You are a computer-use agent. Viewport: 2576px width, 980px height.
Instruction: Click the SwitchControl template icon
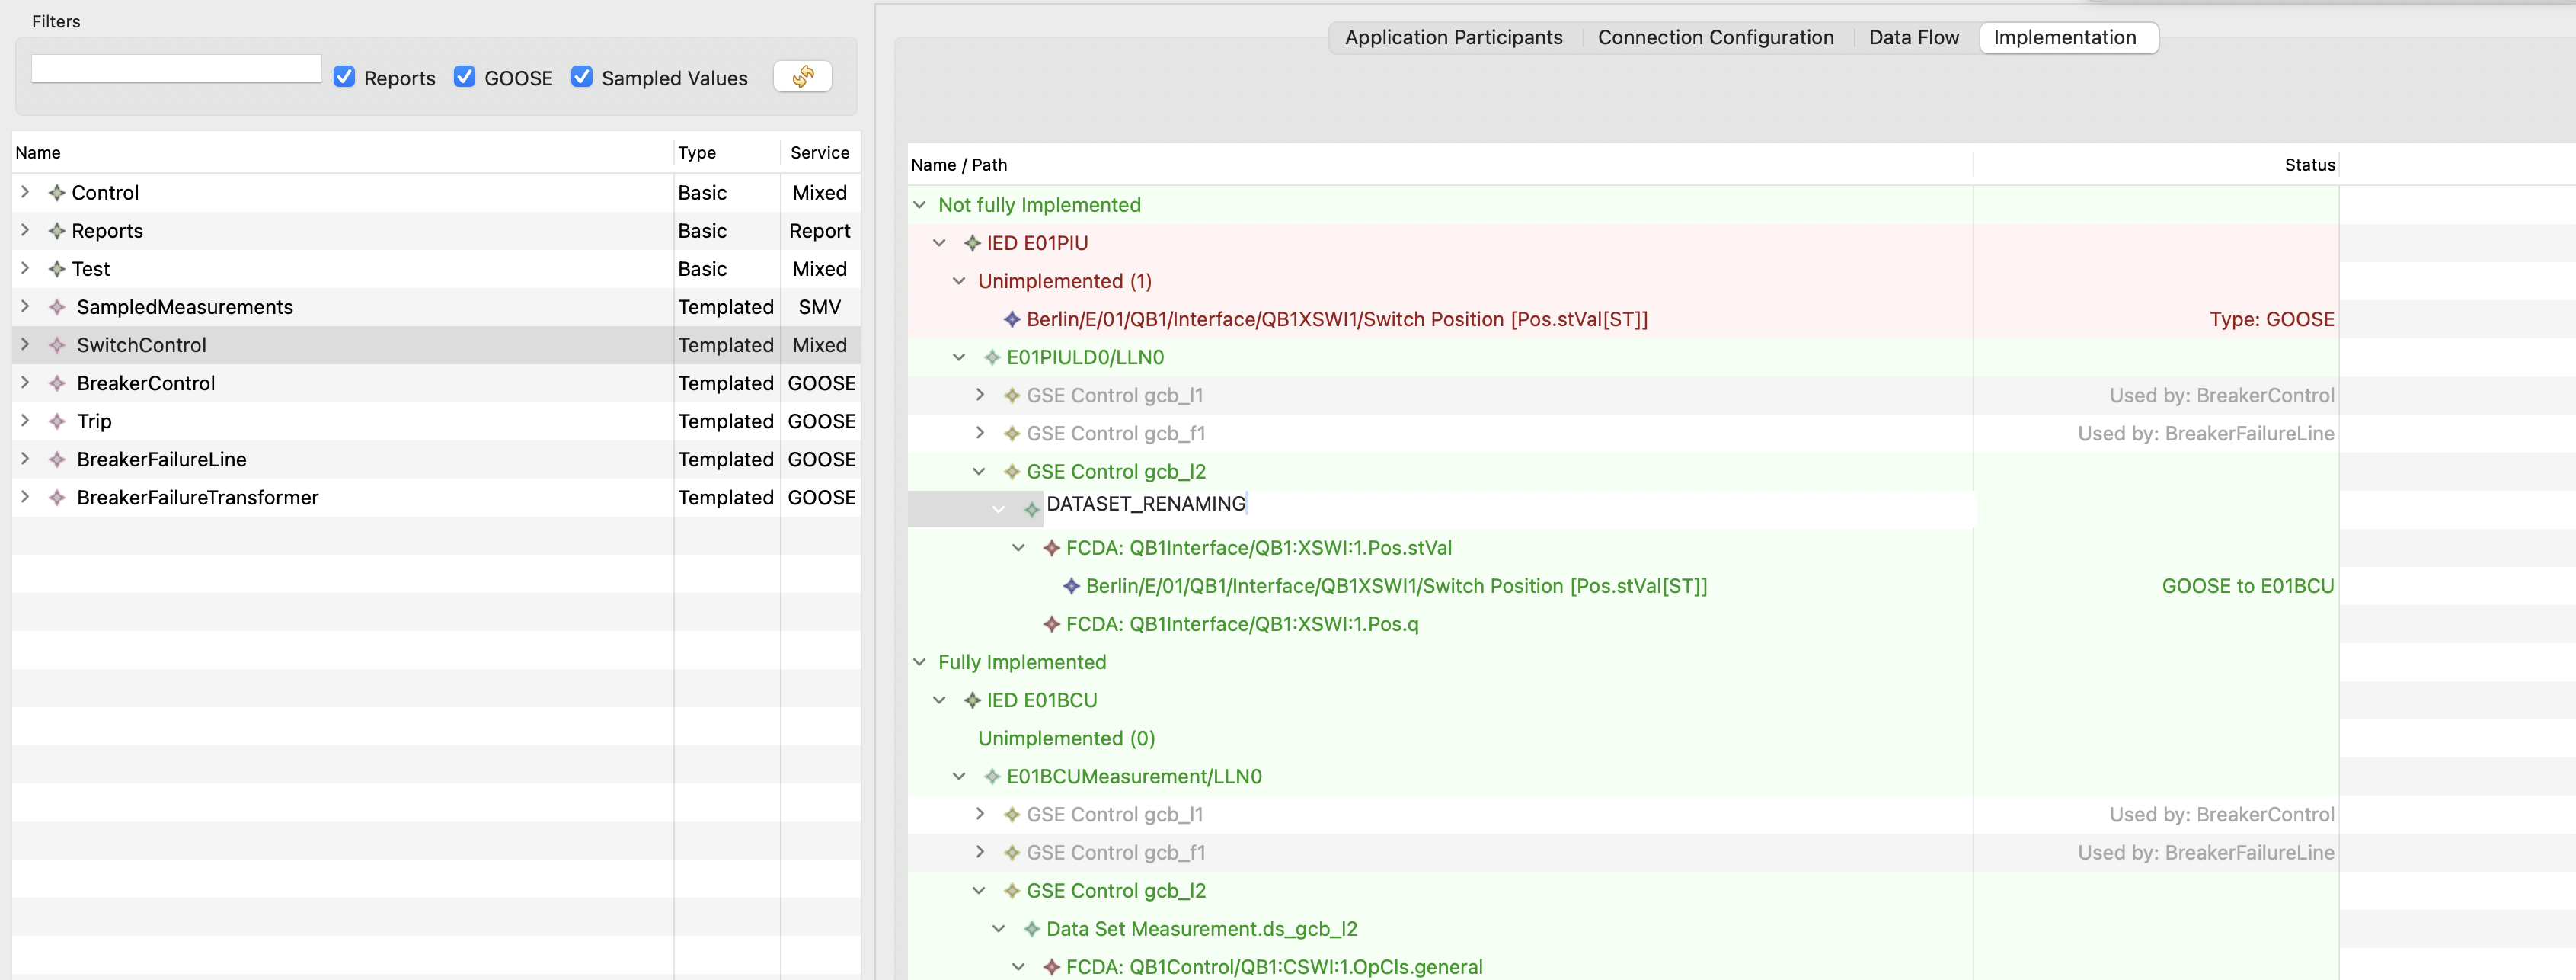click(x=57, y=345)
